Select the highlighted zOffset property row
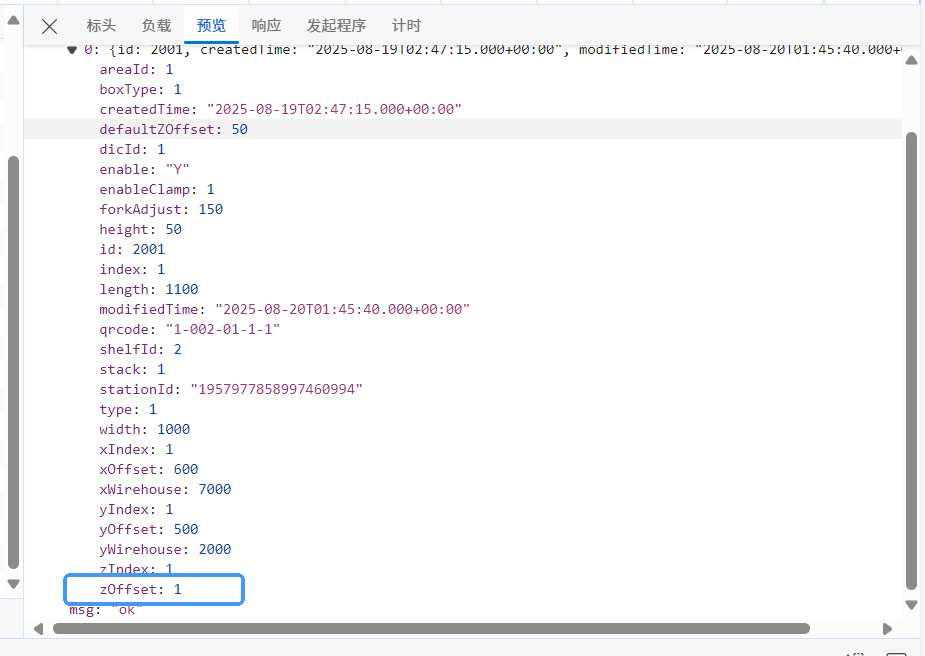This screenshot has height=656, width=925. click(x=154, y=590)
